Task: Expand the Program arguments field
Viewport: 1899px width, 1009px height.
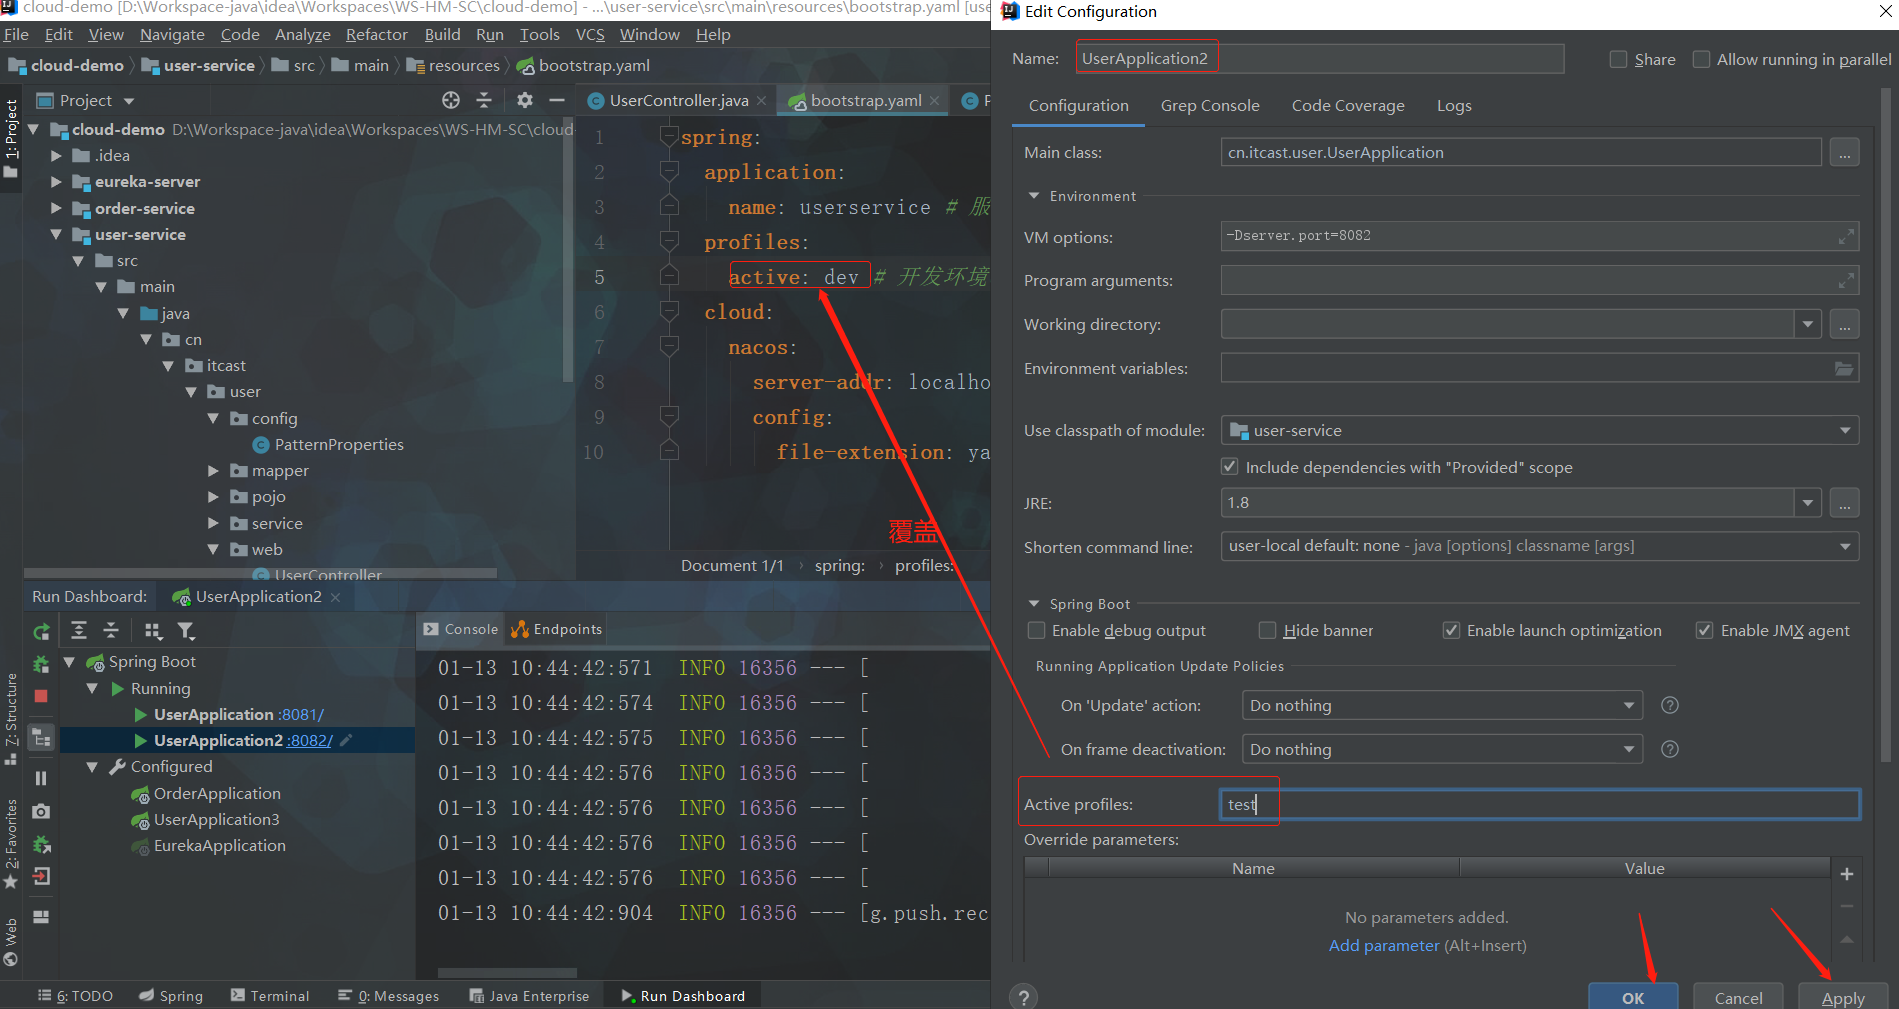Action: tap(1846, 281)
